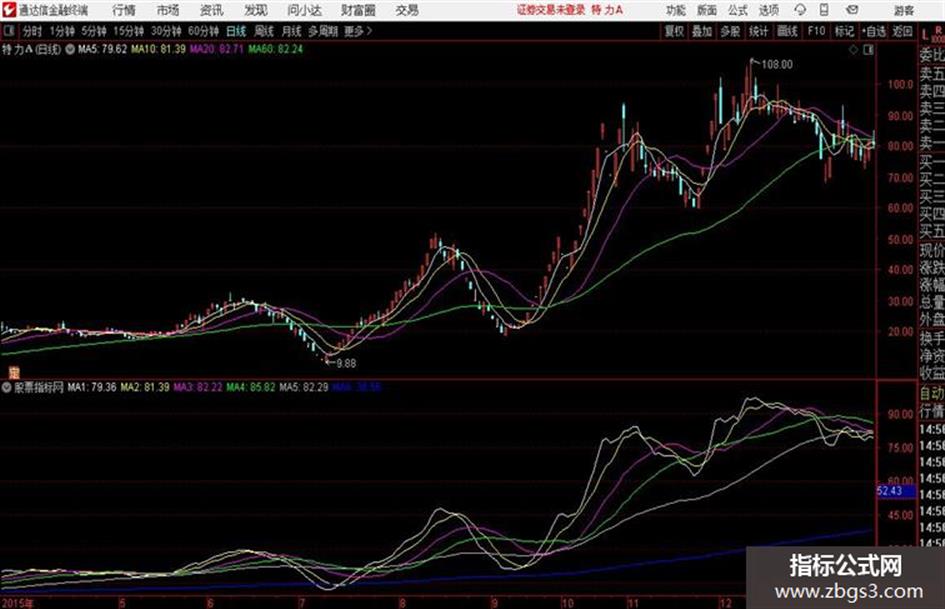Click the 9.88 low price label
Image resolution: width=945 pixels, height=609 pixels.
346,363
